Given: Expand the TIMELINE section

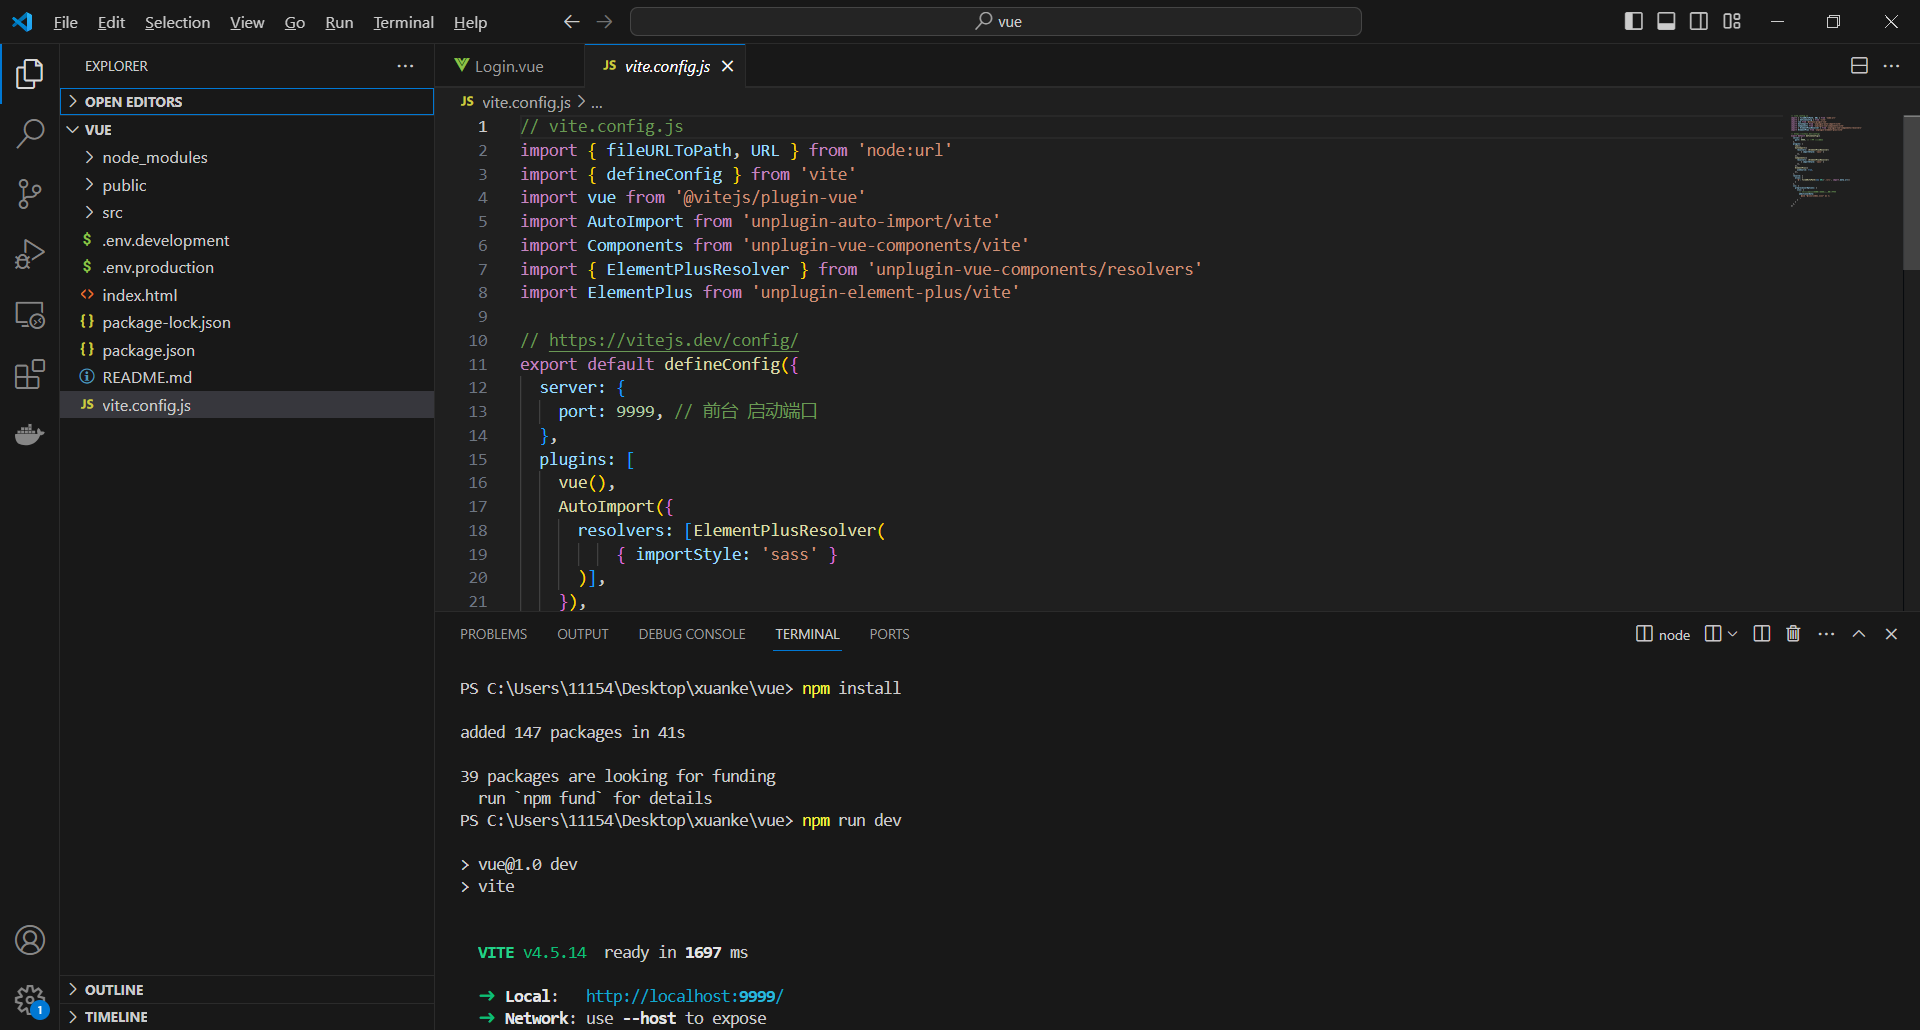Looking at the screenshot, I should [247, 1017].
